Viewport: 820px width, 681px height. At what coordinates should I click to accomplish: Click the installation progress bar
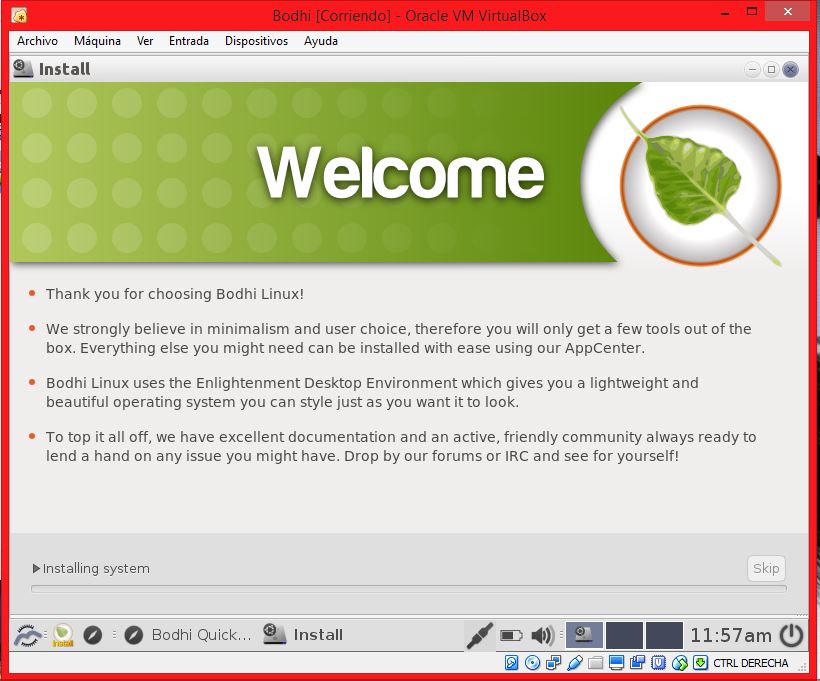(x=408, y=589)
